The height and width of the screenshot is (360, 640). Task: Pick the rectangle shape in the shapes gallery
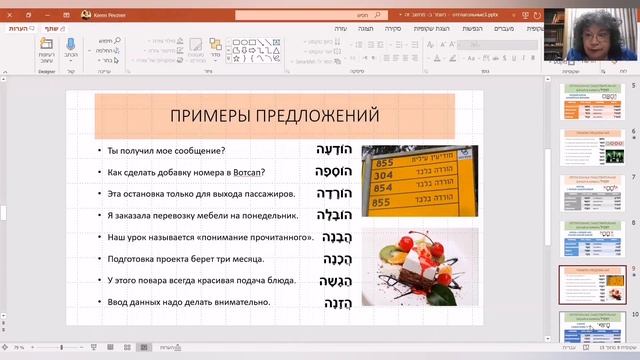tap(252, 42)
